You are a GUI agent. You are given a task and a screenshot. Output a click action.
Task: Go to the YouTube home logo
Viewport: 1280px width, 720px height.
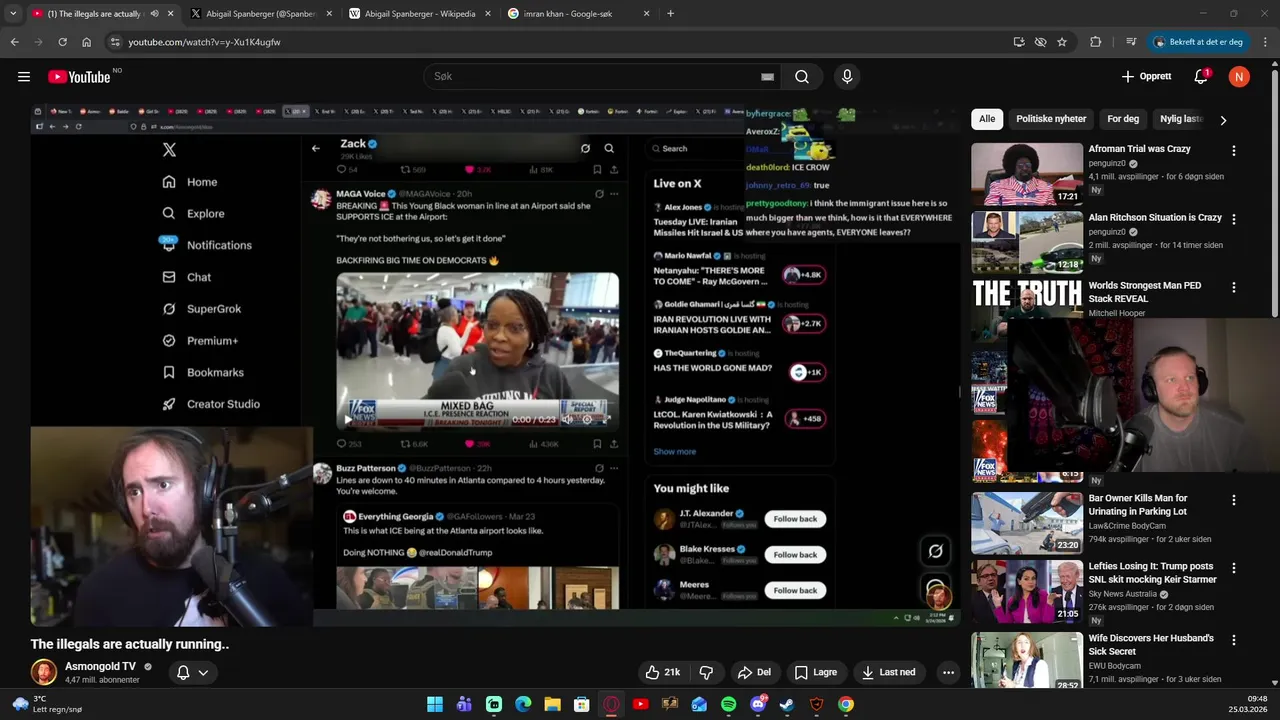click(x=79, y=77)
